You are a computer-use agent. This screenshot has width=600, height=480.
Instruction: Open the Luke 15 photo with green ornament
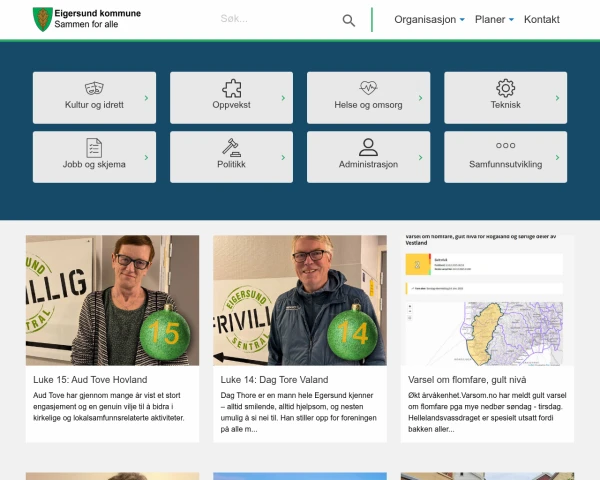tap(112, 300)
